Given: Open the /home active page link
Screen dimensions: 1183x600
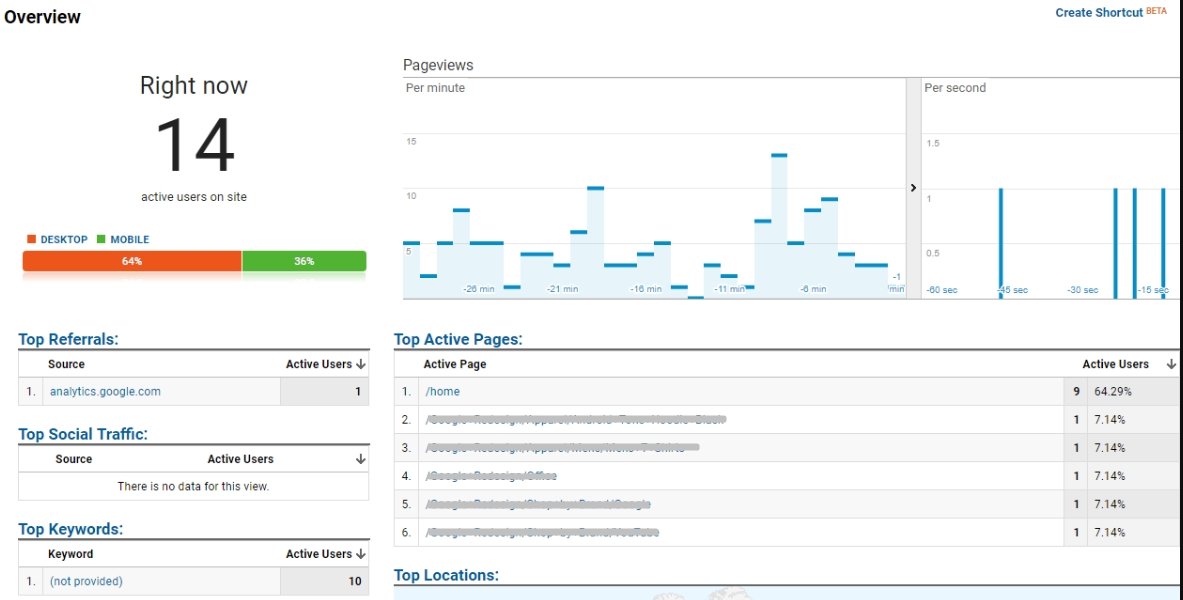Looking at the screenshot, I should 442,392.
